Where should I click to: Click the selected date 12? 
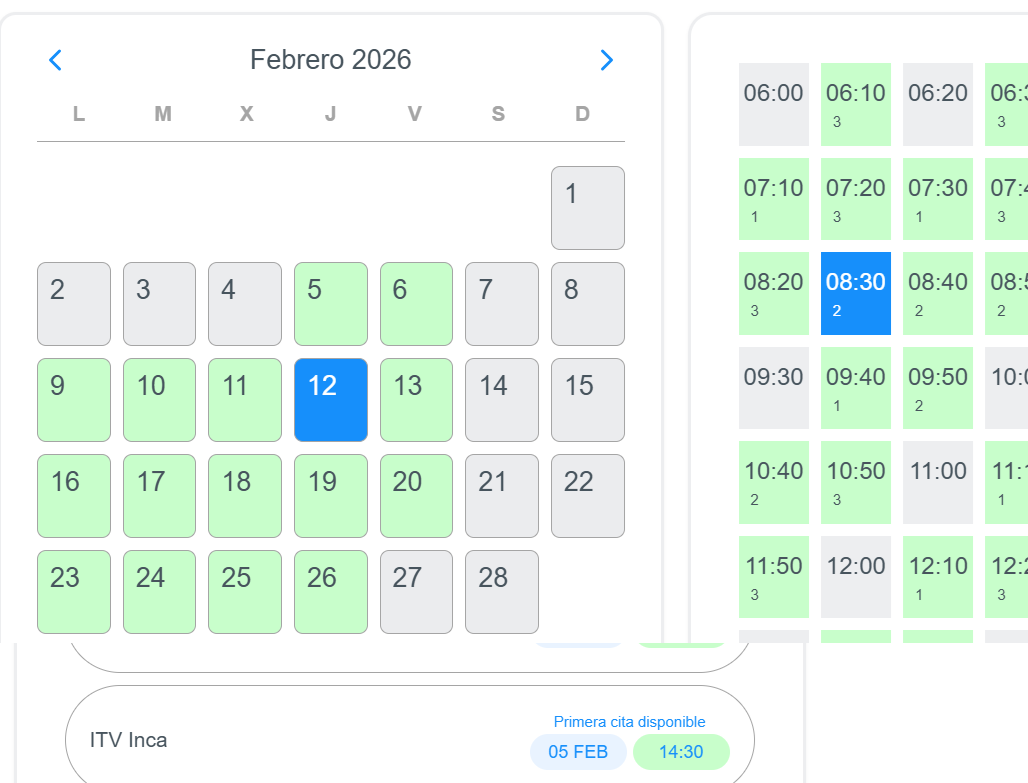[330, 400]
